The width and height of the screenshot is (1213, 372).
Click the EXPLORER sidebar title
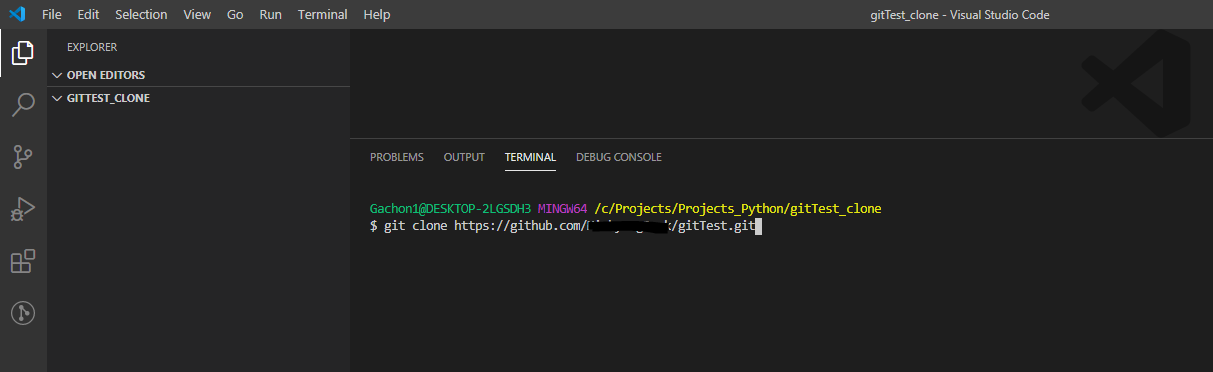pos(92,46)
